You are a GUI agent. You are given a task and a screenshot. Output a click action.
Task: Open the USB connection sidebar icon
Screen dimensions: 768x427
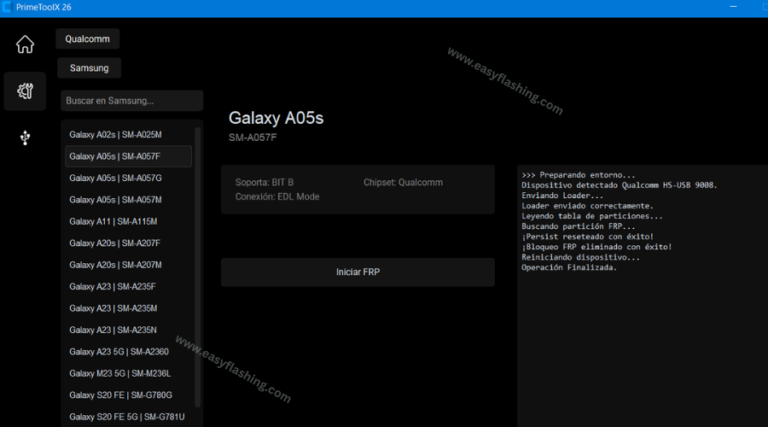[25, 138]
